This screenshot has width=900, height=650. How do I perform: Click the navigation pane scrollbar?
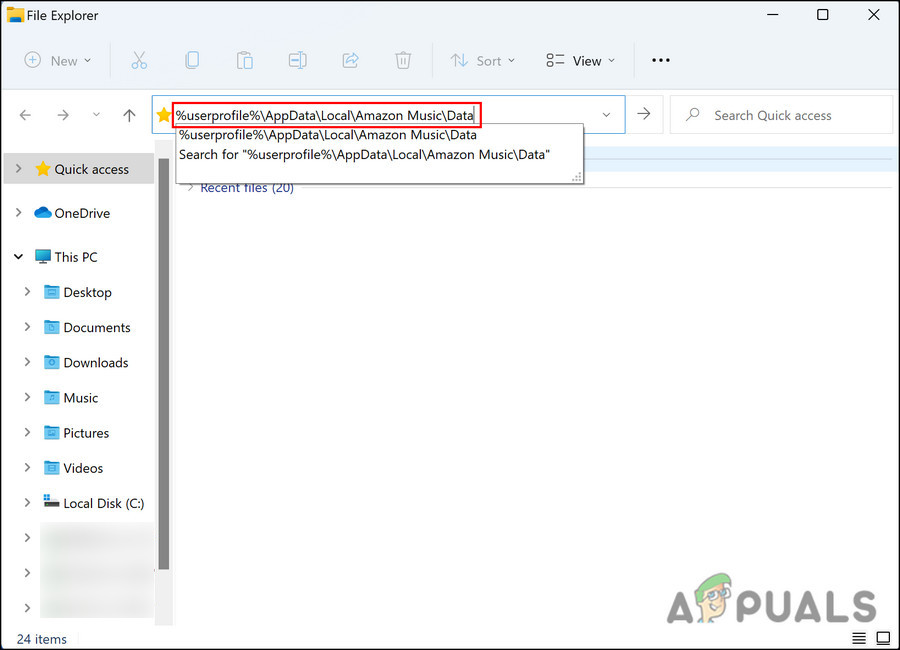tap(164, 363)
